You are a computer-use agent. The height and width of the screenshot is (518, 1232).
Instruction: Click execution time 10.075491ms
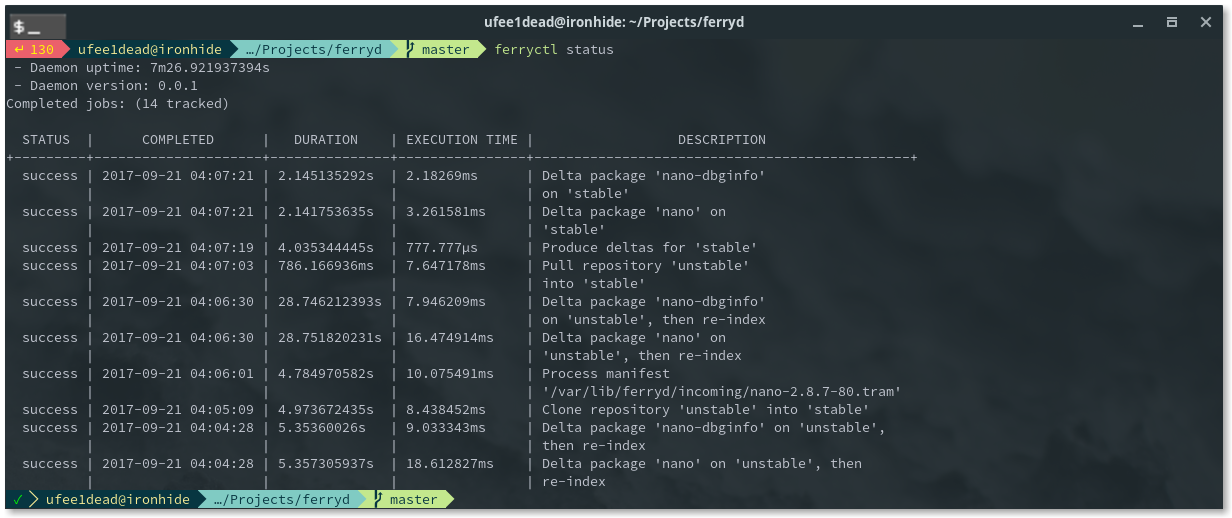450,373
